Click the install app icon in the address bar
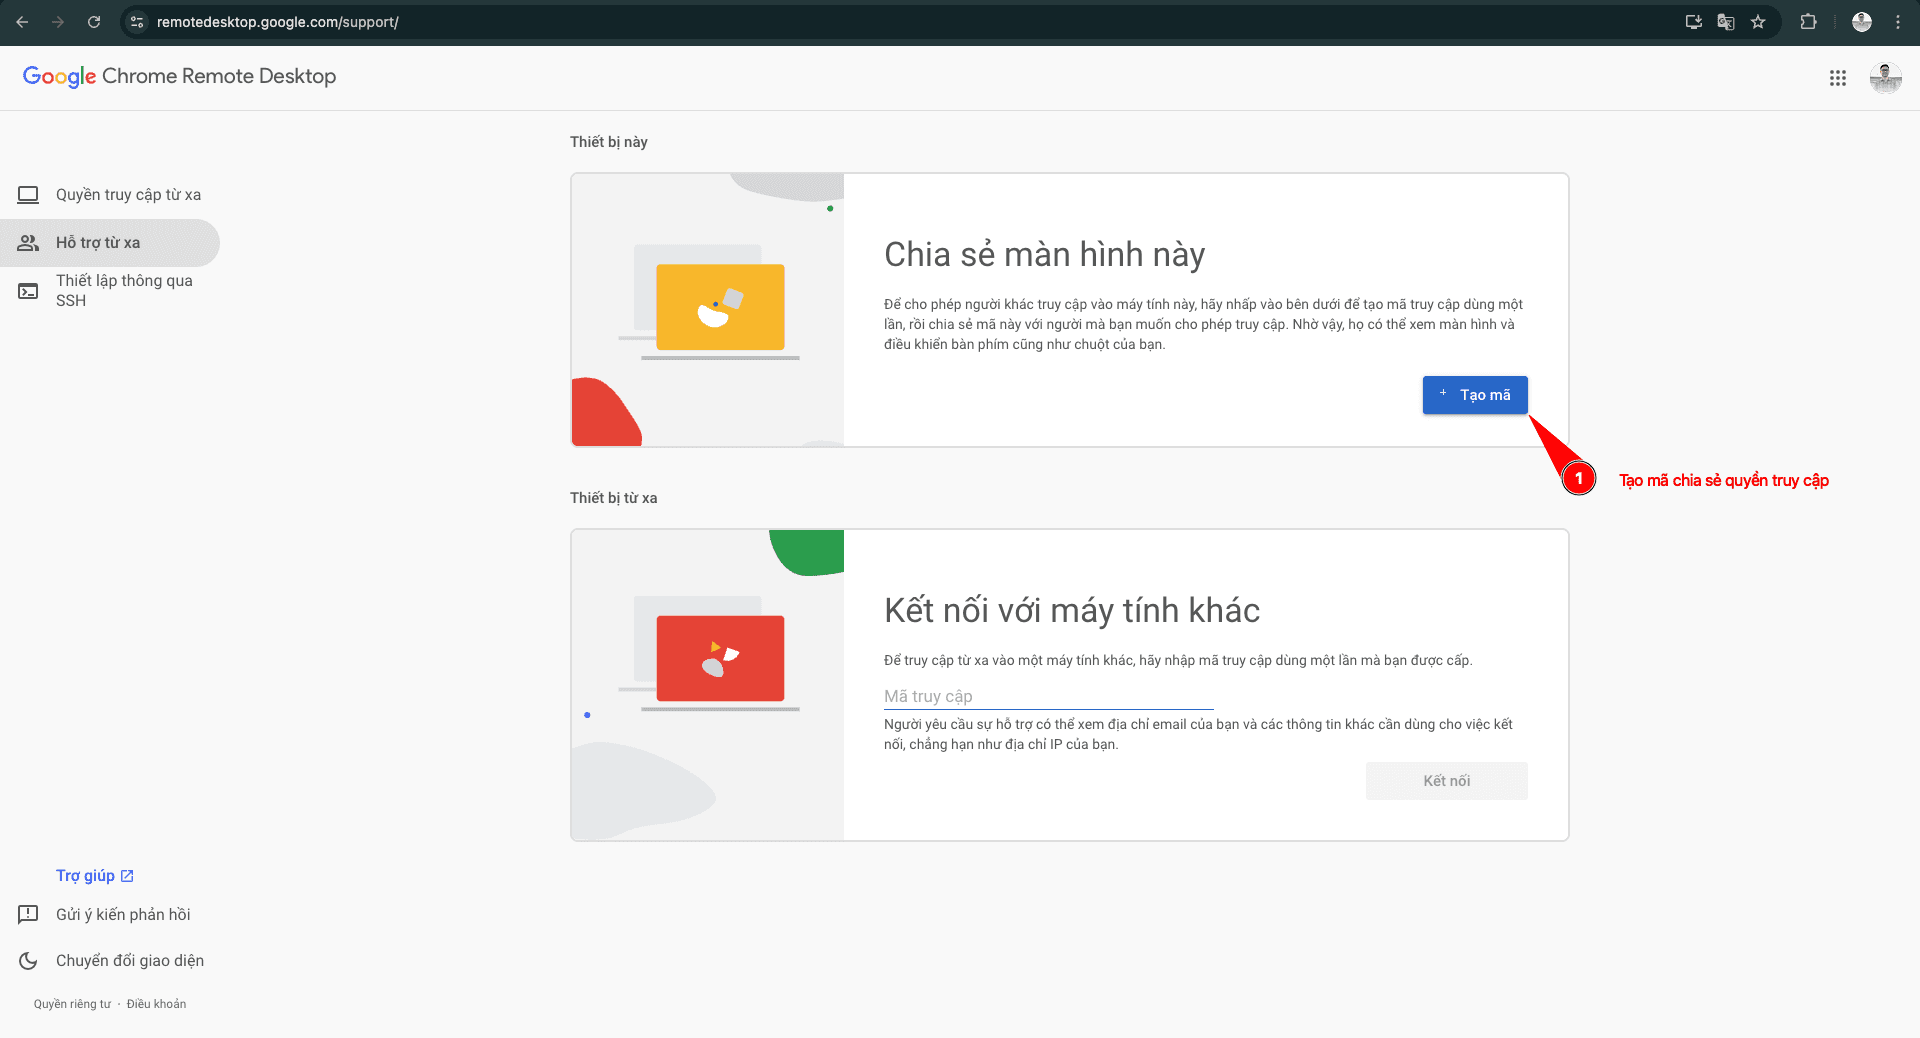The image size is (1920, 1038). (x=1693, y=22)
